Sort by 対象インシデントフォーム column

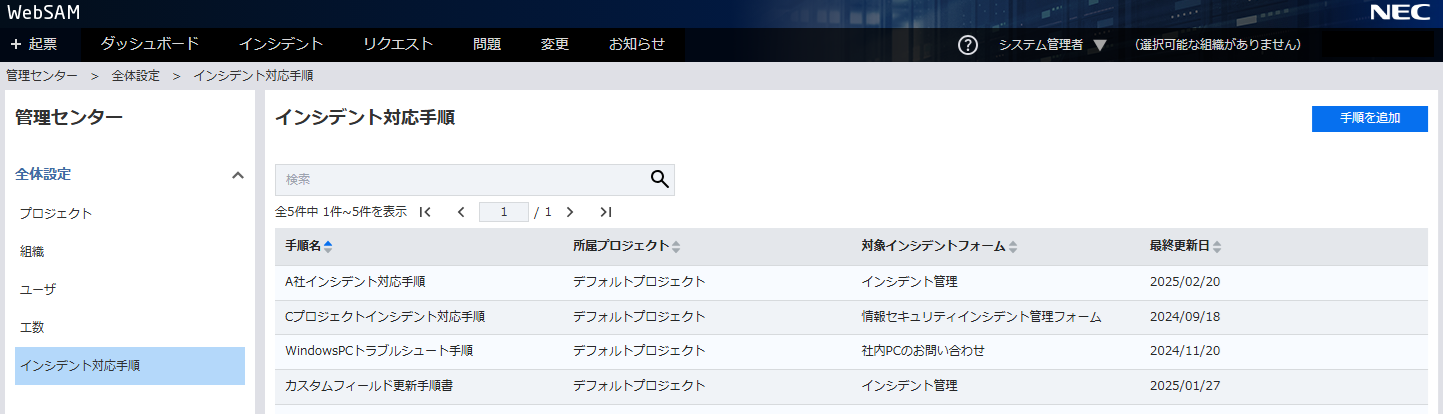click(1013, 247)
